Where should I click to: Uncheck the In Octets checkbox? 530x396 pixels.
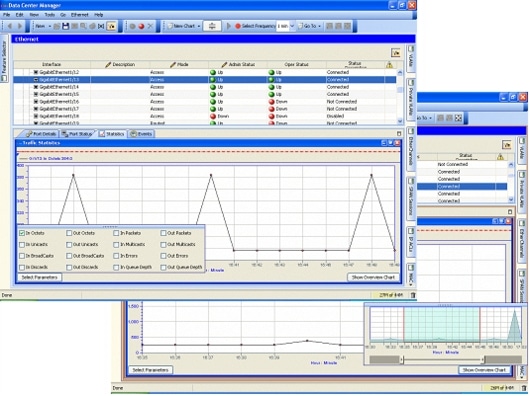coord(22,233)
